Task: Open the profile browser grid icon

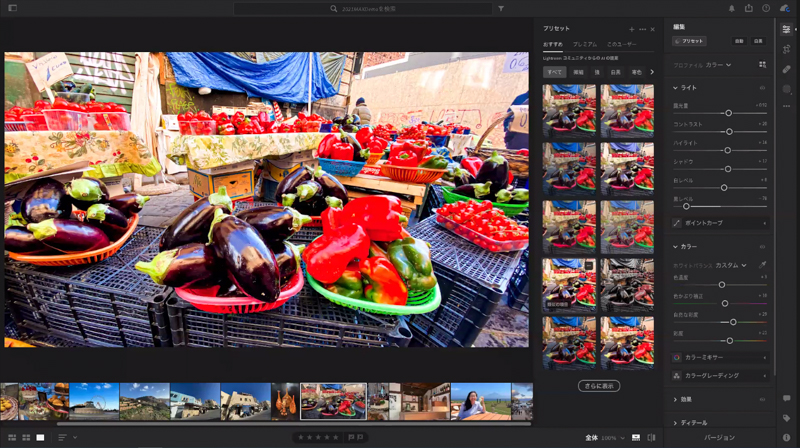Action: (x=762, y=64)
